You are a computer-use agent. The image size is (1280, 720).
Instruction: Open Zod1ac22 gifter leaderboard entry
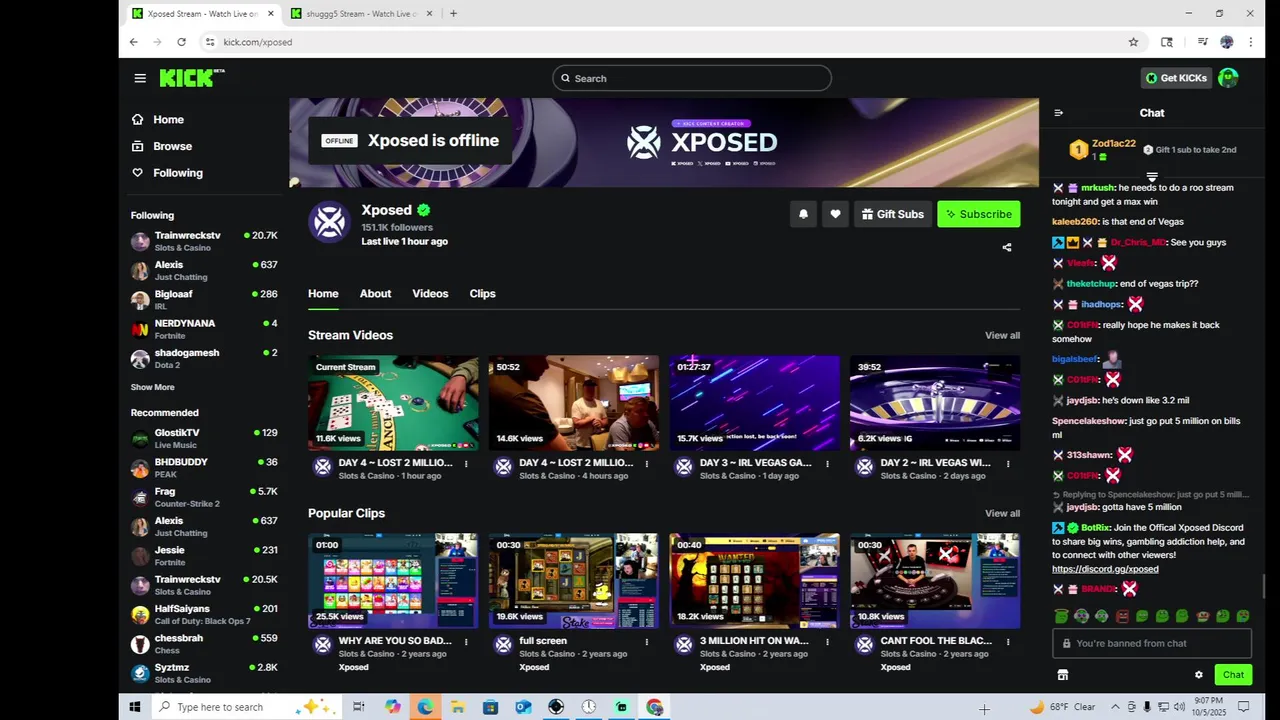coord(1102,150)
